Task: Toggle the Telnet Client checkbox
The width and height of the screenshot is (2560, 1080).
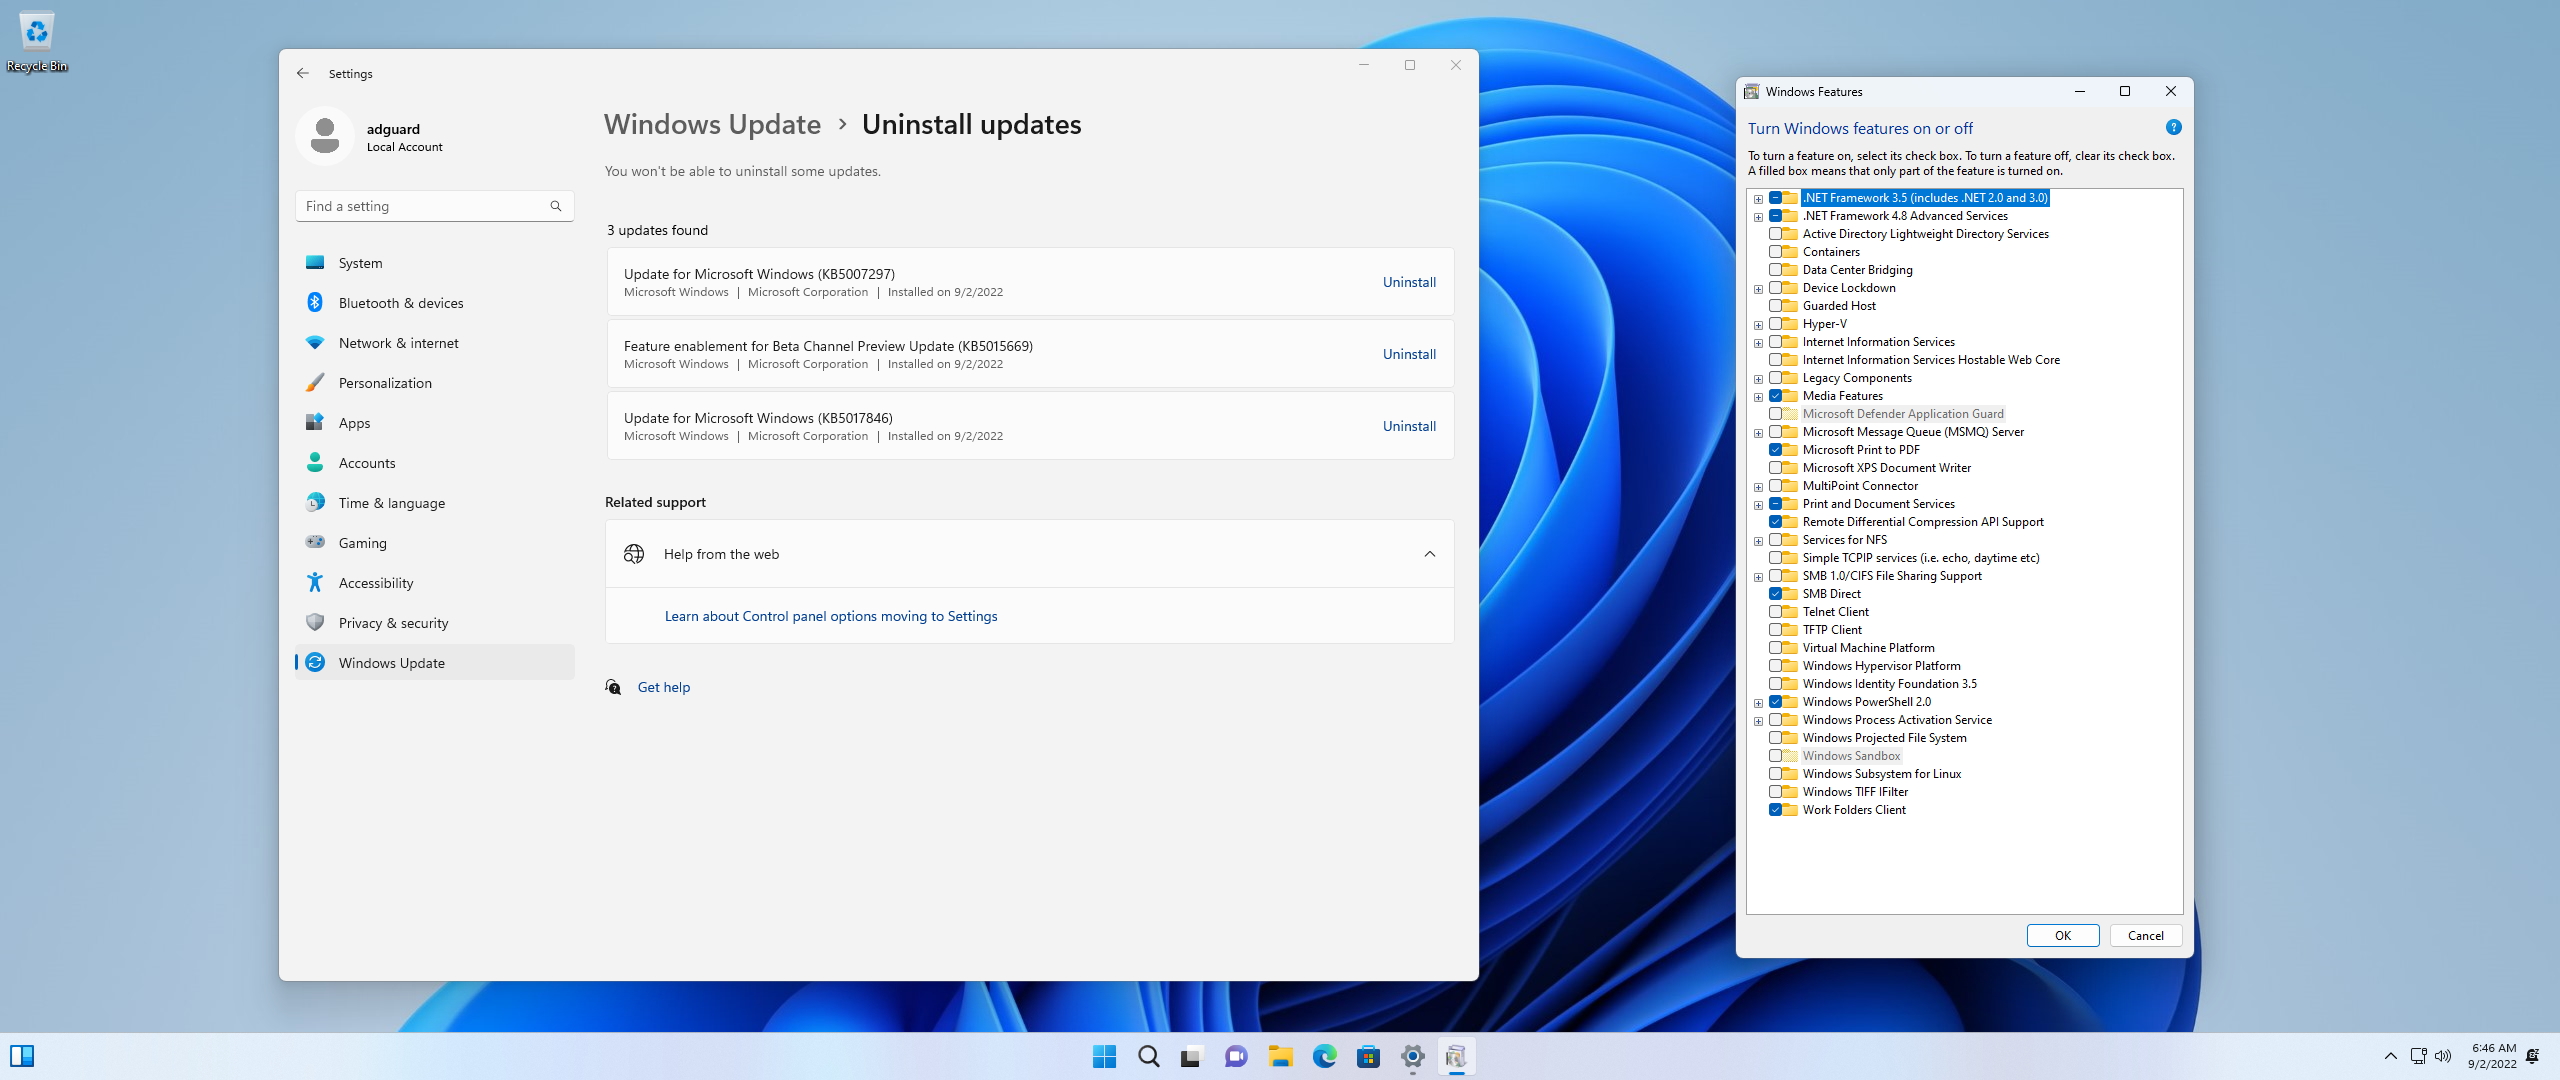Action: (x=1775, y=612)
